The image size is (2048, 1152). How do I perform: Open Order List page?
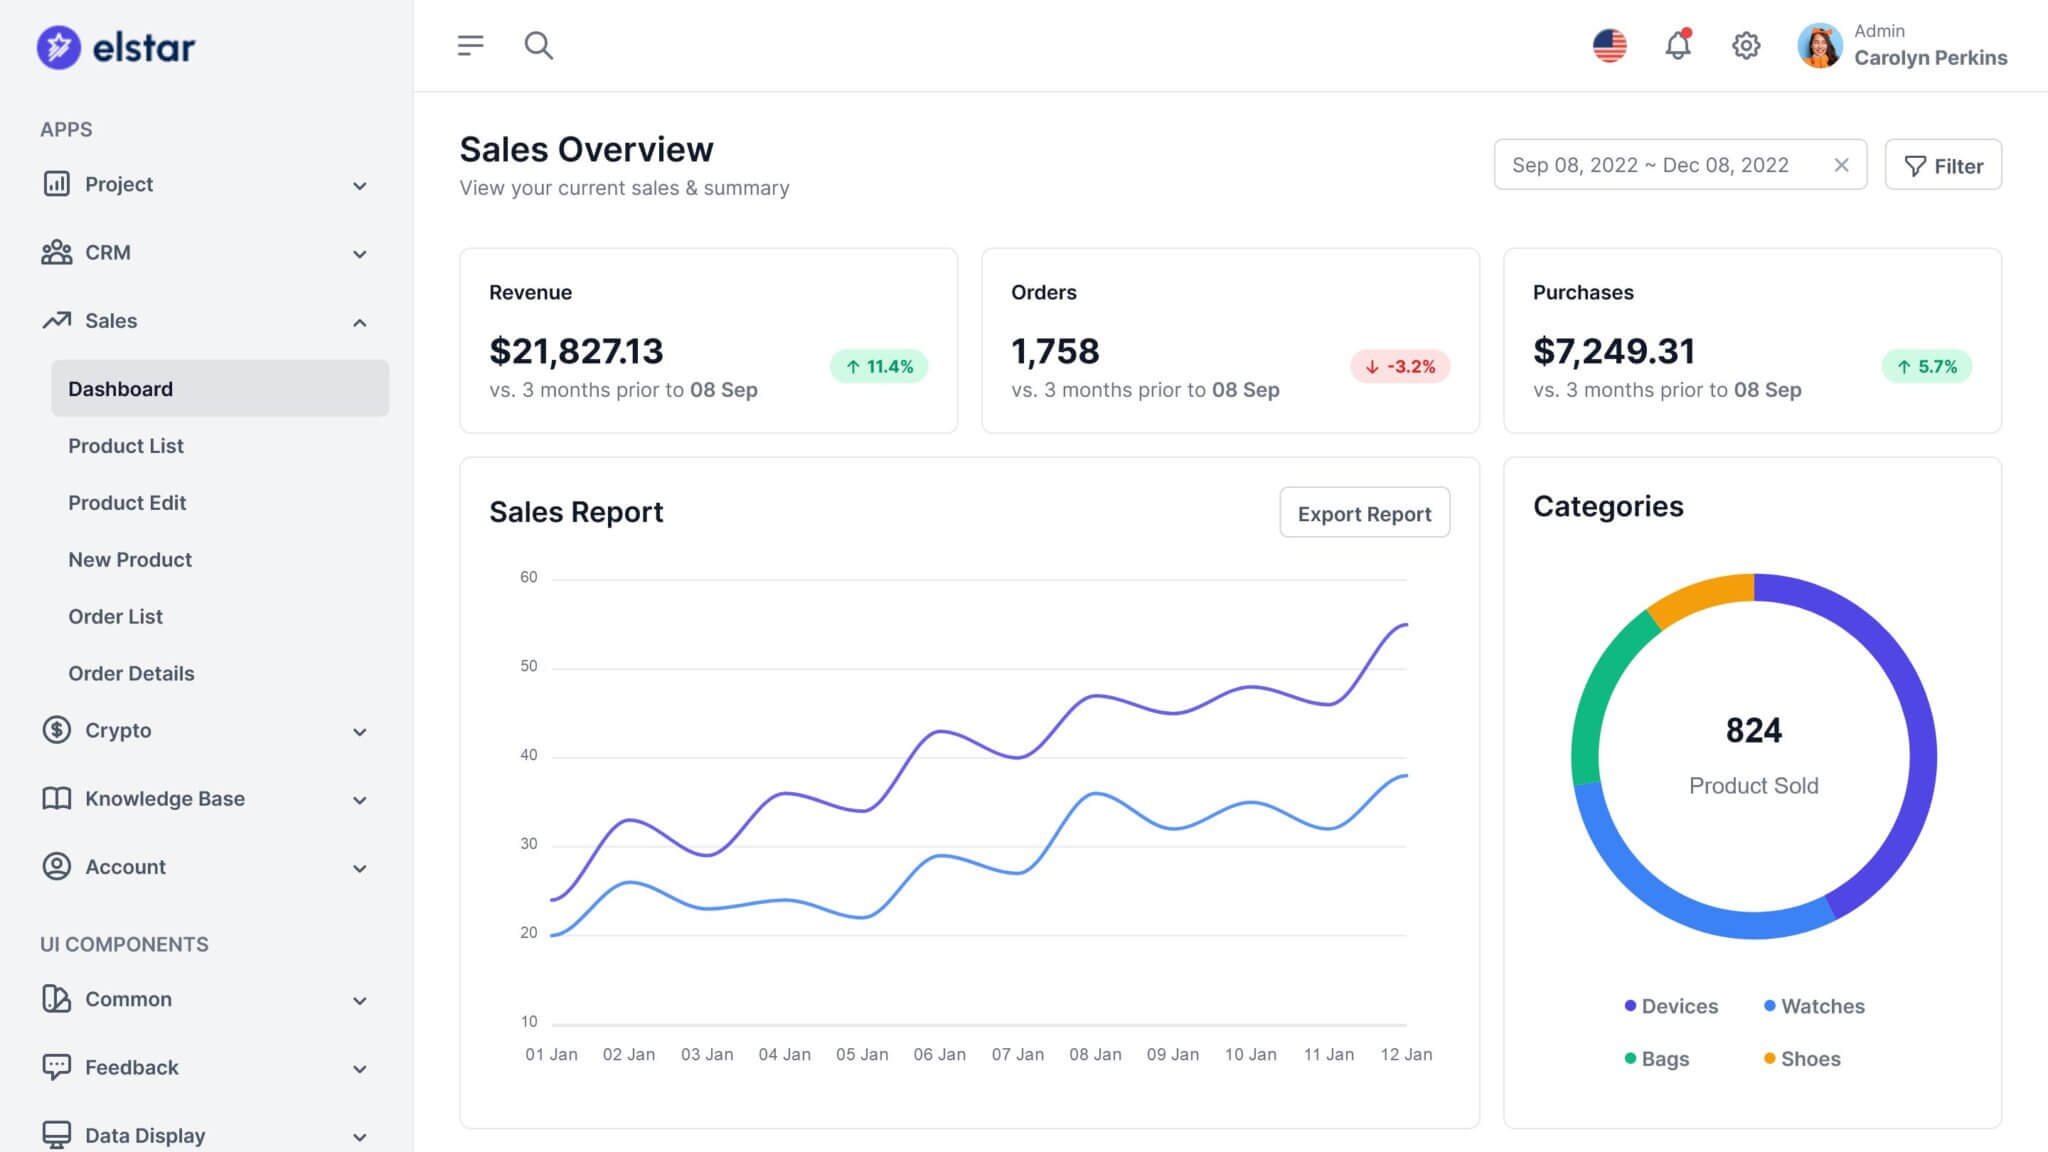tap(115, 616)
